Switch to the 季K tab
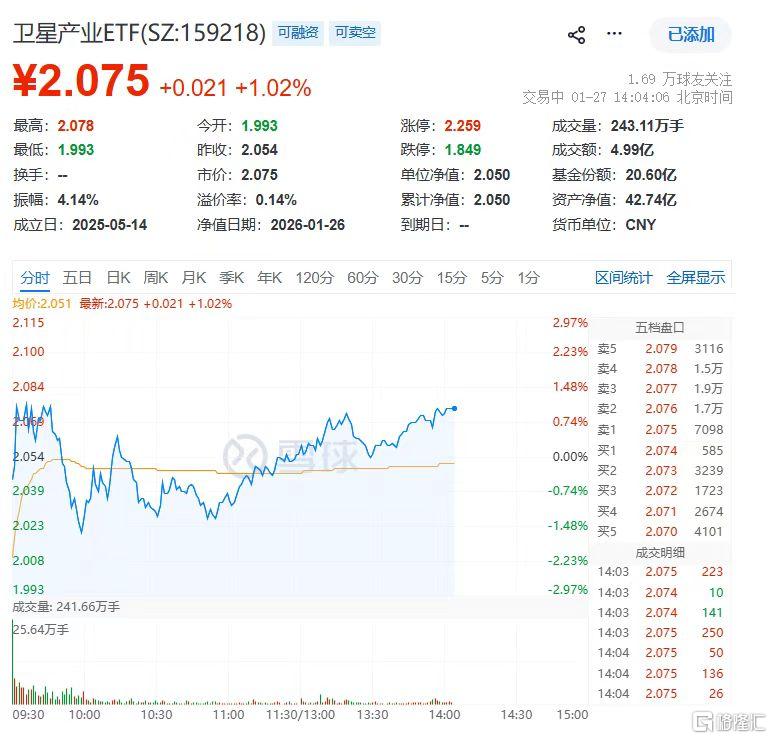This screenshot has height=740, width=773. tap(232, 278)
